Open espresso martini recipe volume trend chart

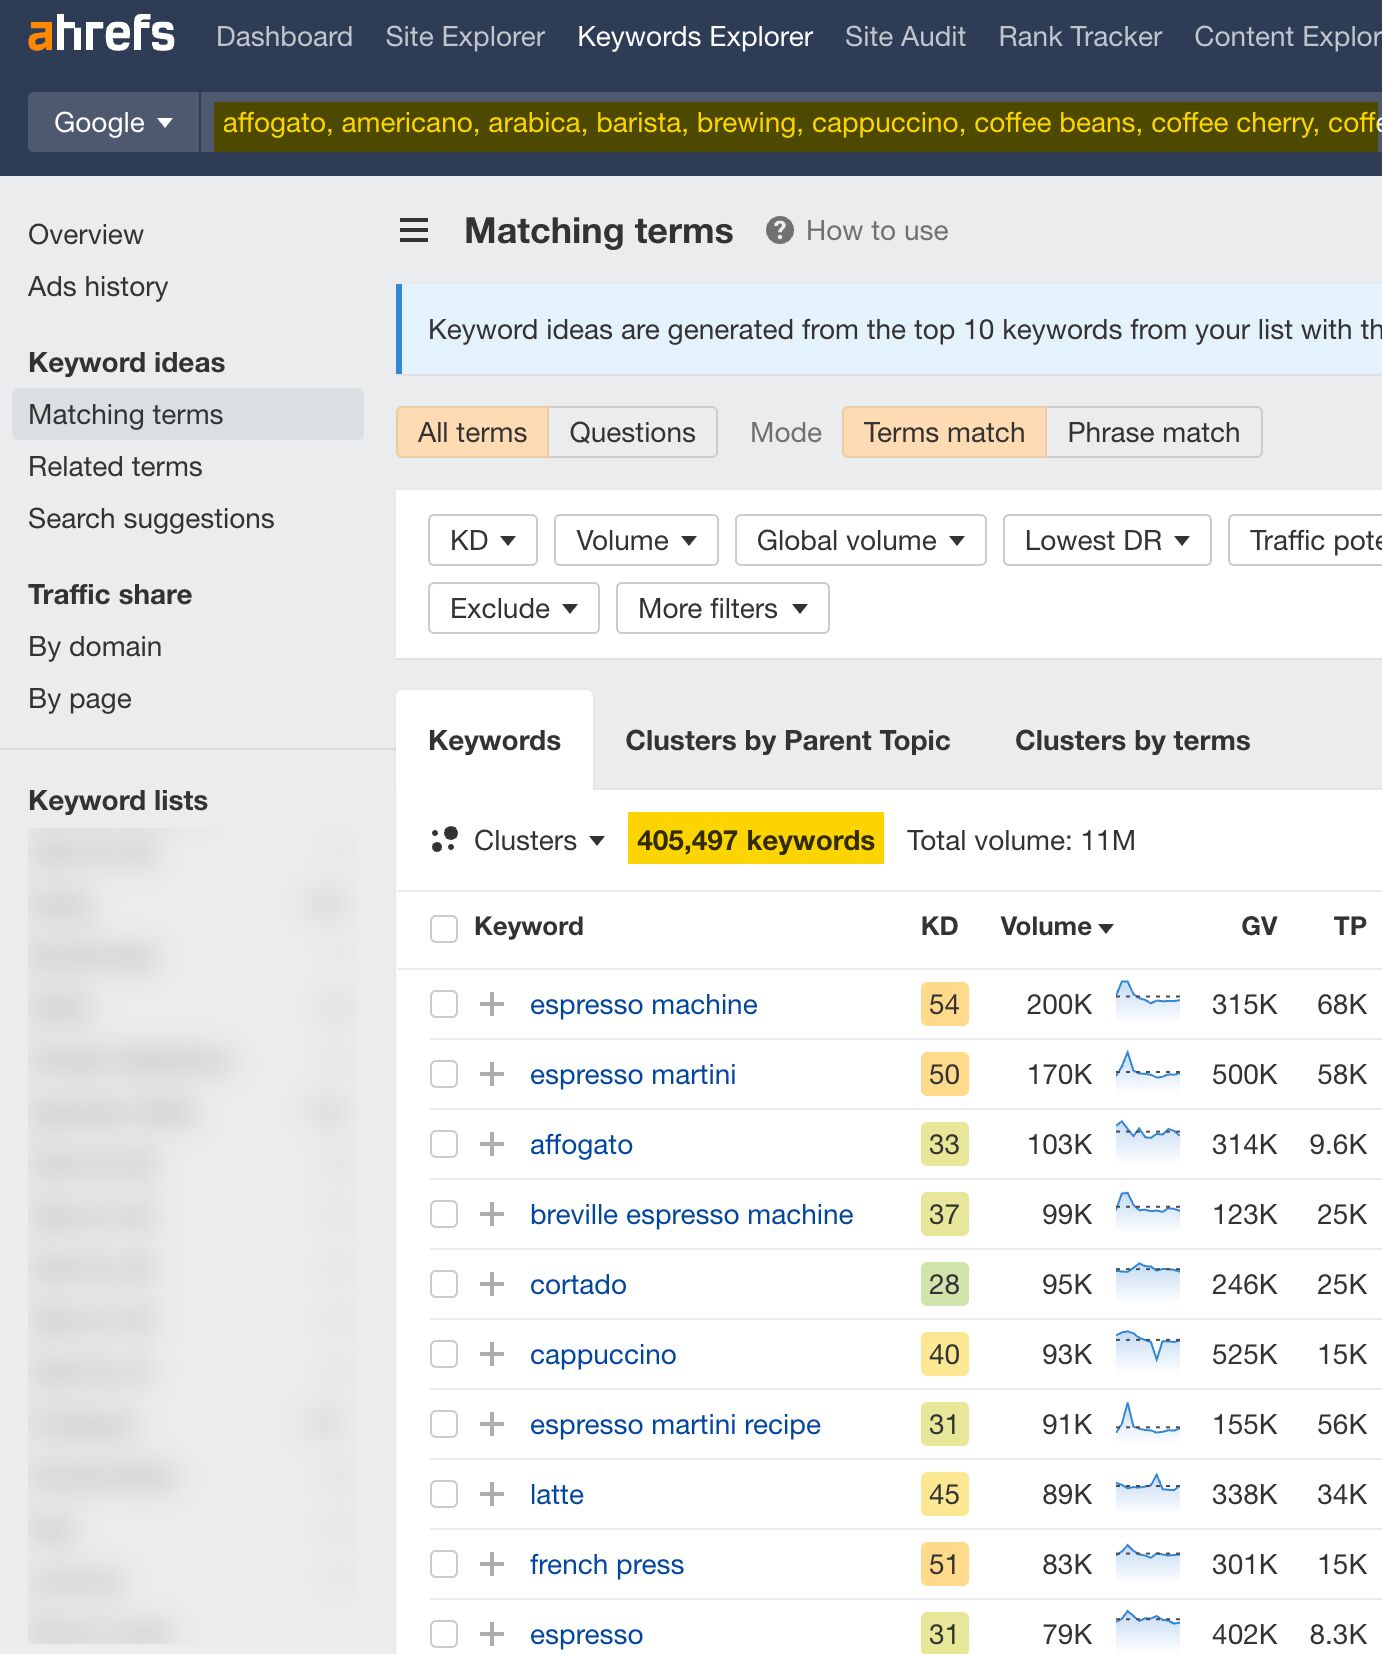(x=1148, y=1419)
